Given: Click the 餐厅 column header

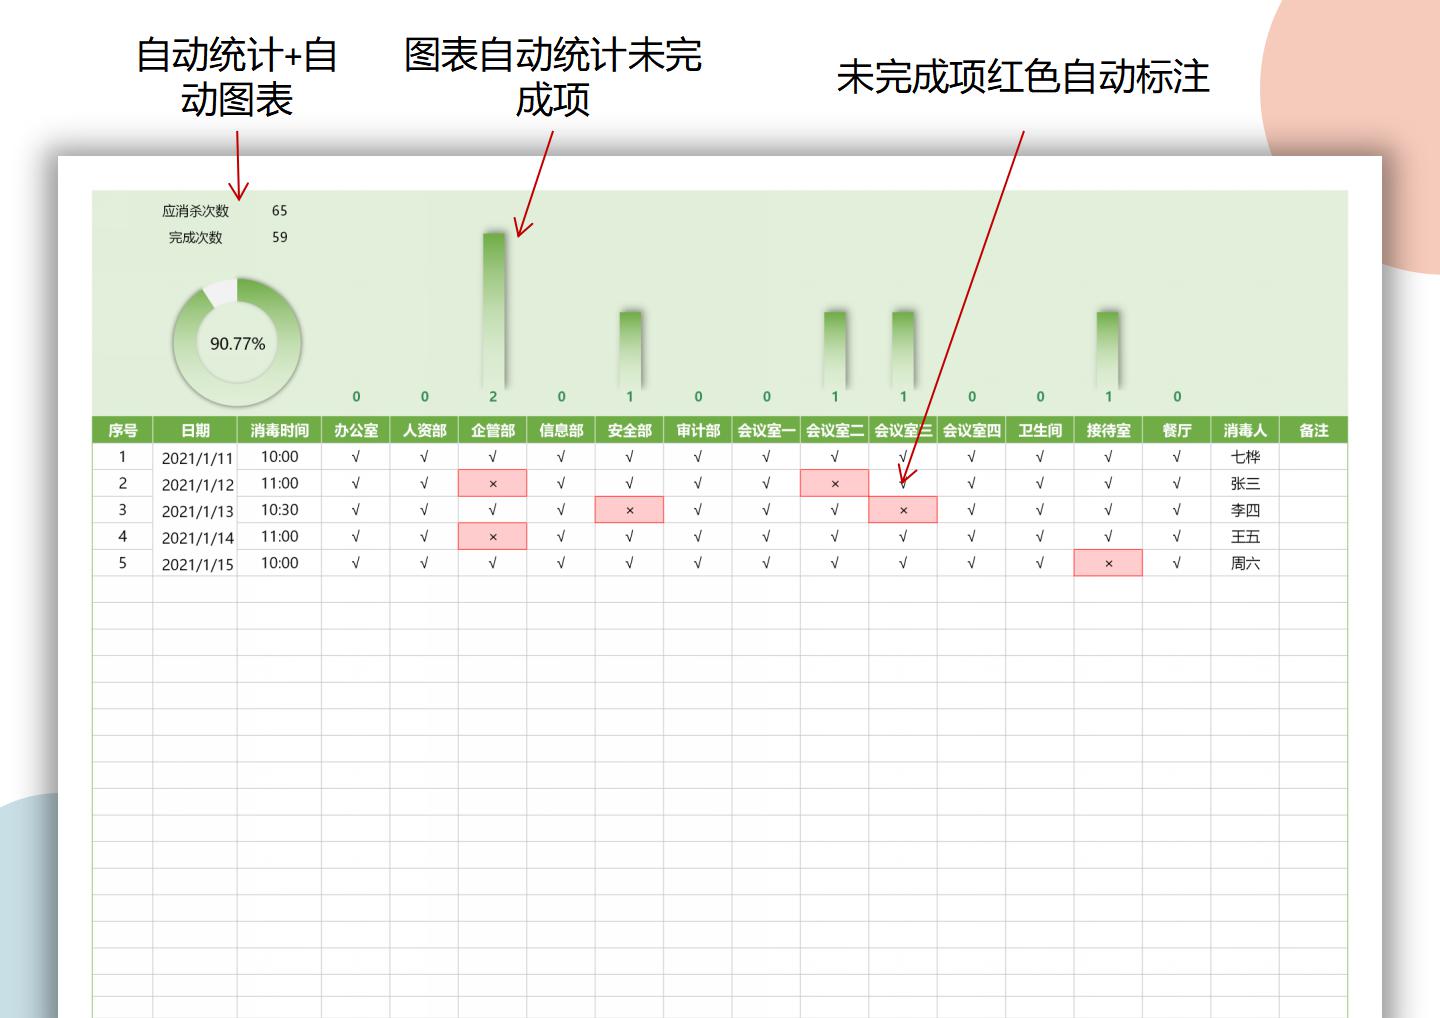Looking at the screenshot, I should tap(1177, 430).
